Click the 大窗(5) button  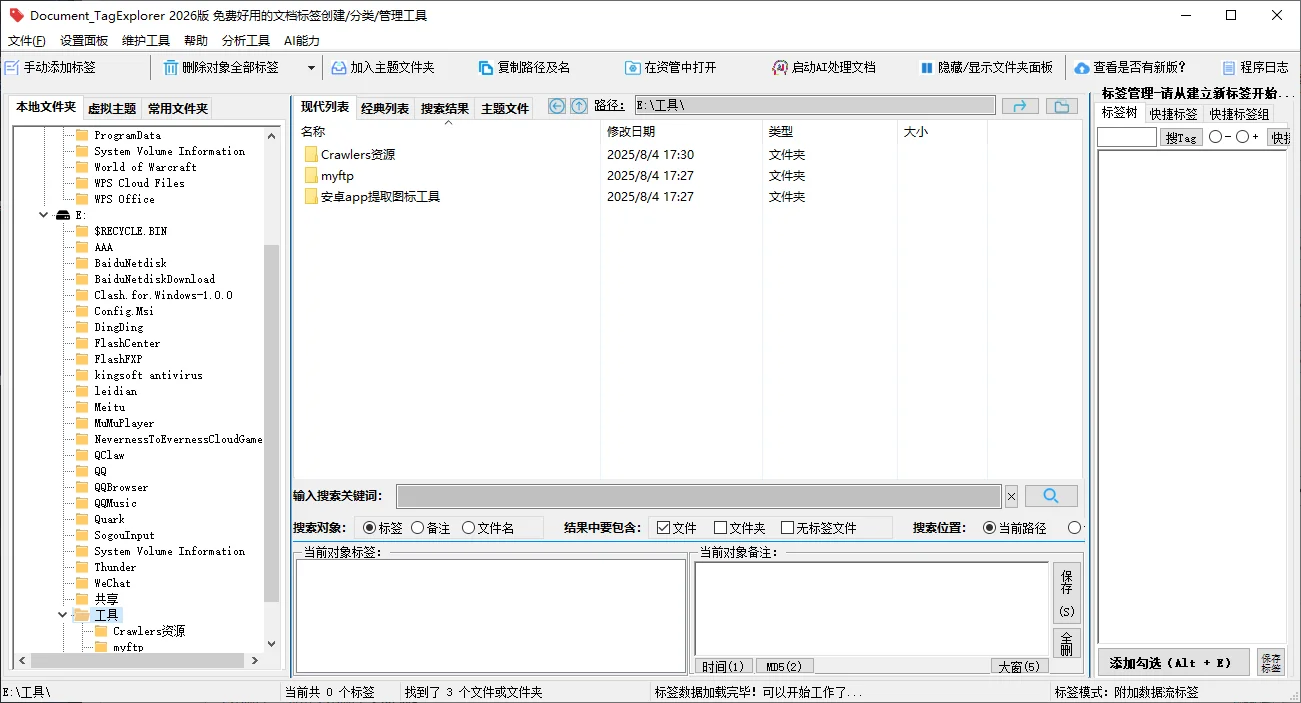tap(1020, 666)
